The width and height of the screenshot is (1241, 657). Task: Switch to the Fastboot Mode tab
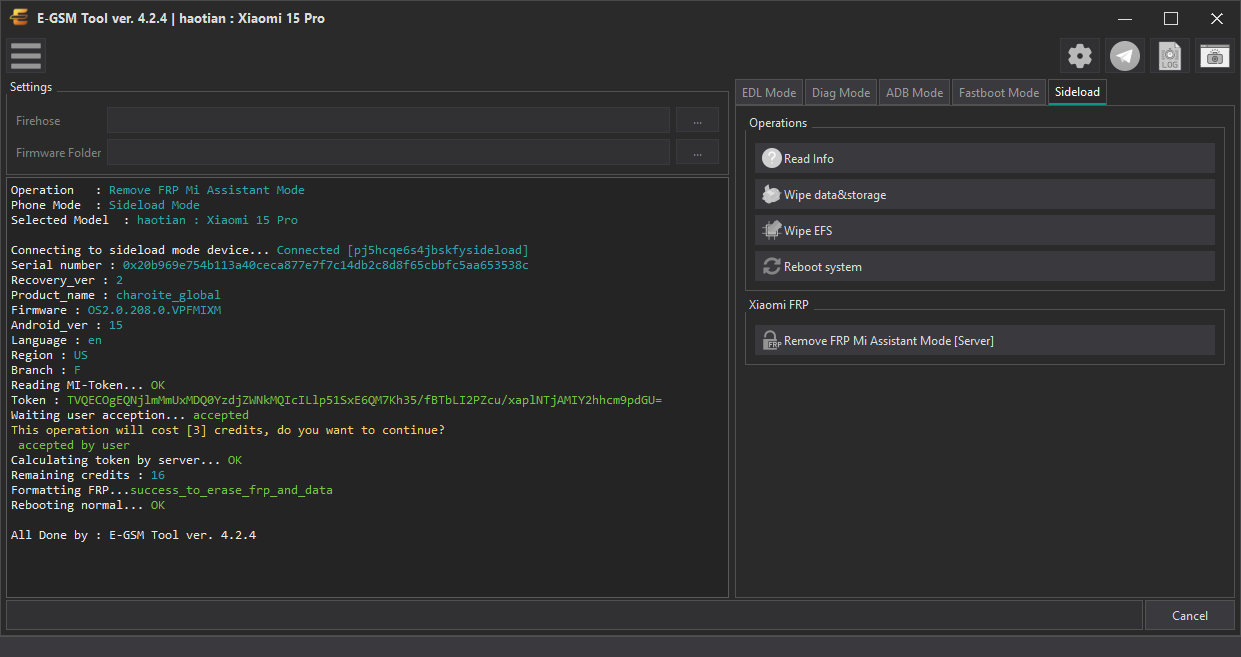tap(999, 92)
